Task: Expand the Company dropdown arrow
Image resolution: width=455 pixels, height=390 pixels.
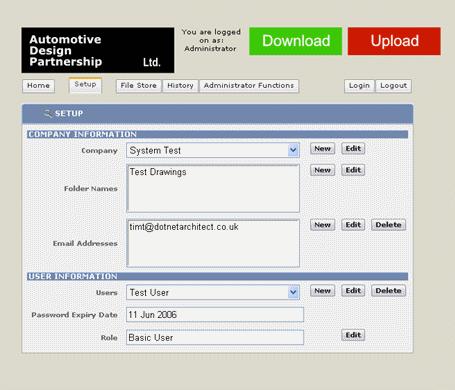Action: [x=293, y=150]
